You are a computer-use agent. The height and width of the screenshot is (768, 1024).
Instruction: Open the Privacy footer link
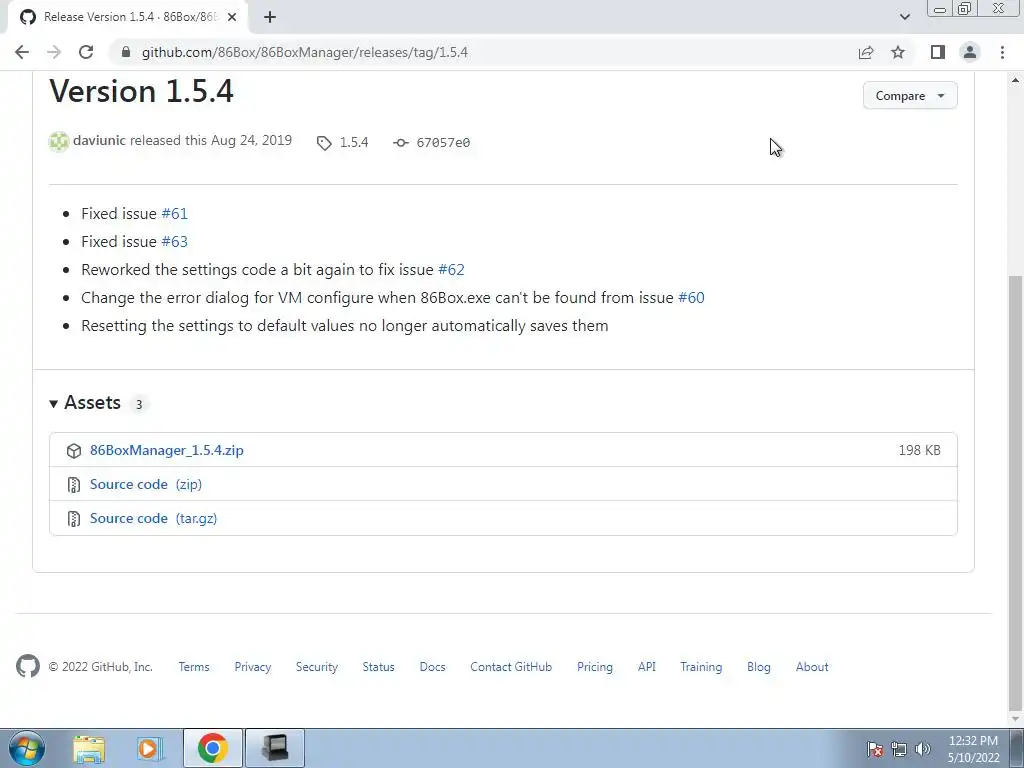click(x=253, y=667)
